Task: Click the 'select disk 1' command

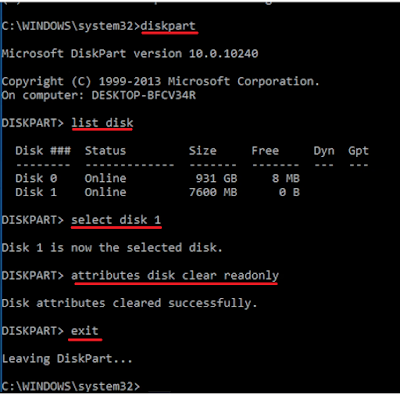Action: [x=116, y=220]
